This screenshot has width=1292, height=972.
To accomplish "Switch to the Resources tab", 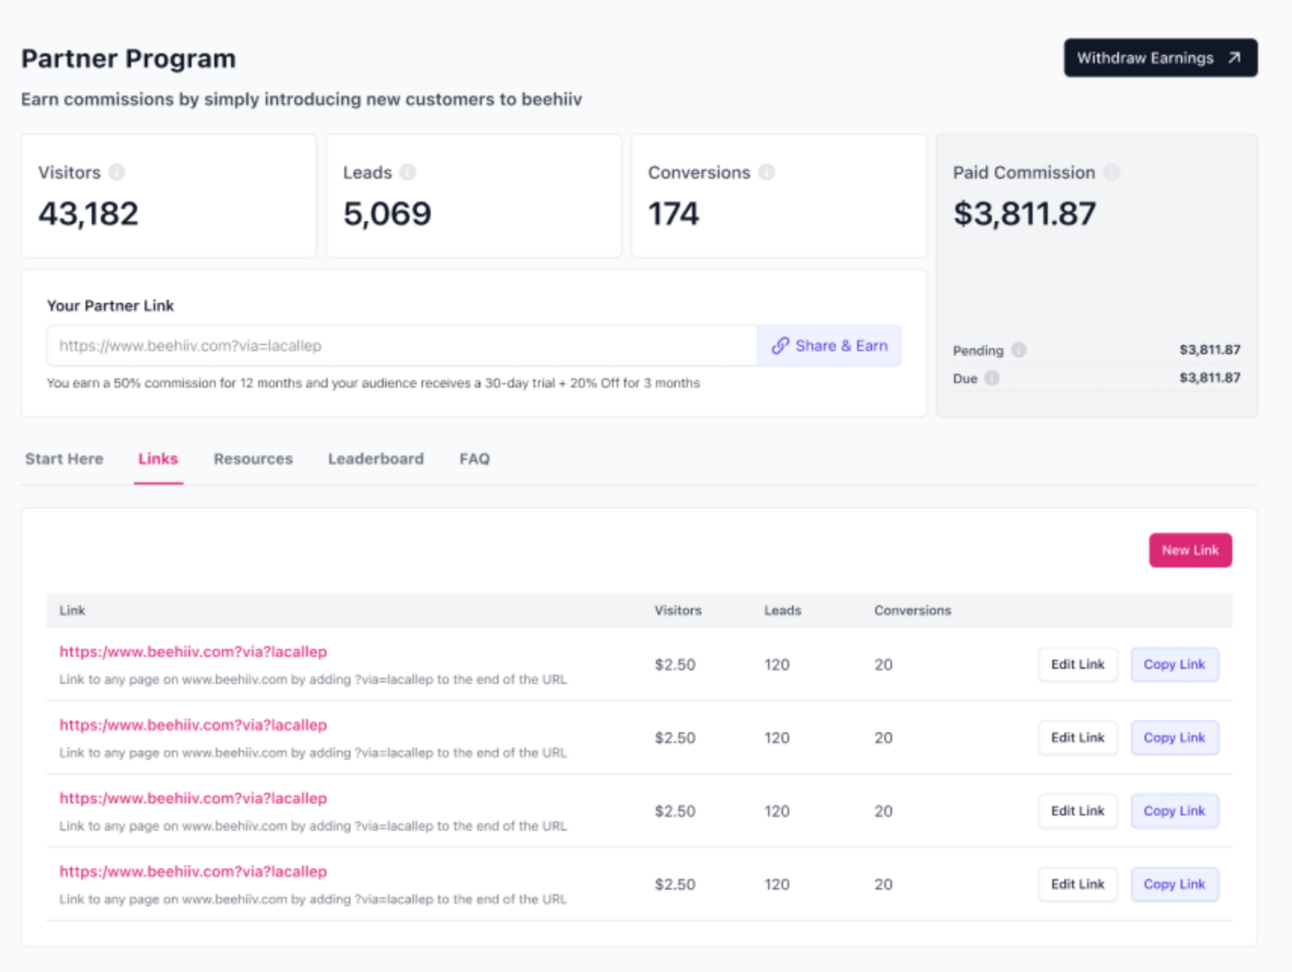I will pos(253,459).
